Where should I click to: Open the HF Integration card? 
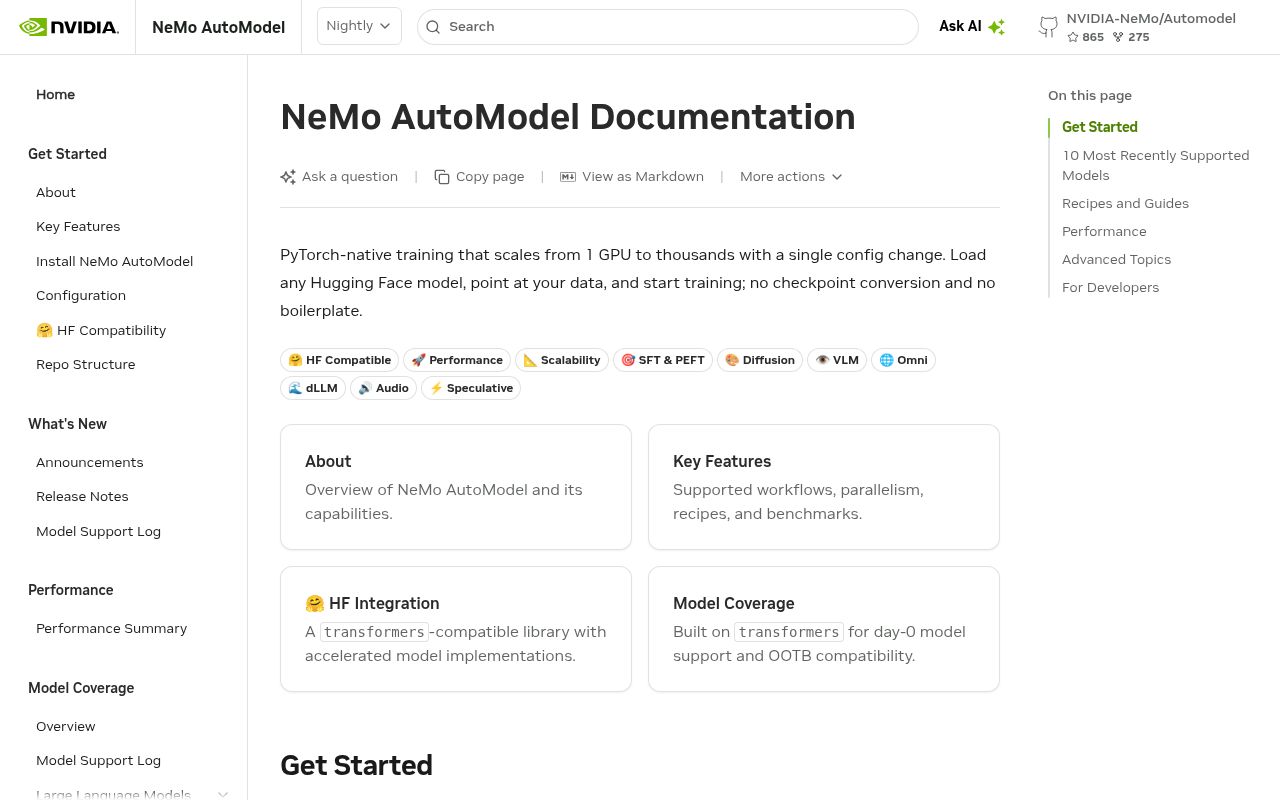click(x=456, y=629)
